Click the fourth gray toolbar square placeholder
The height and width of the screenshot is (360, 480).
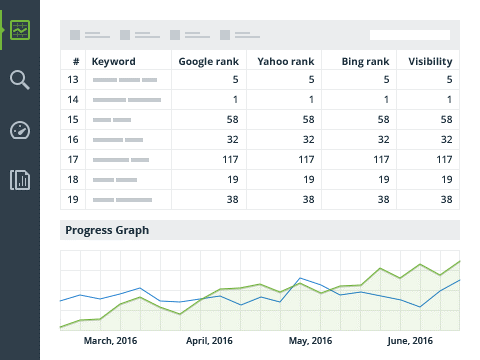pos(225,35)
